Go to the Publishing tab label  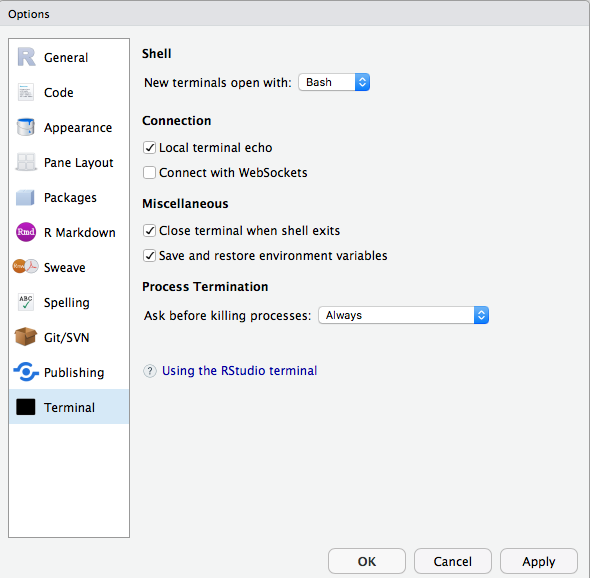coord(74,373)
